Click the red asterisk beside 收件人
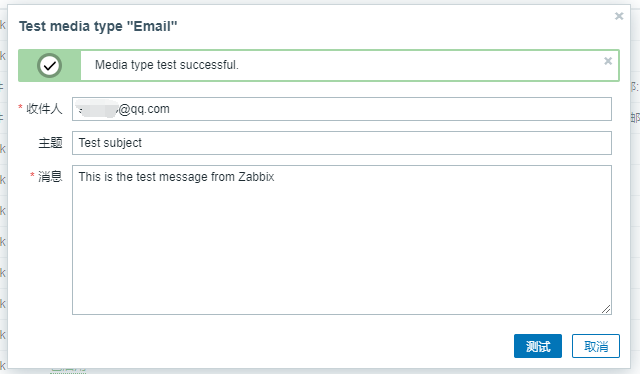The width and height of the screenshot is (640, 374). [x=20, y=107]
